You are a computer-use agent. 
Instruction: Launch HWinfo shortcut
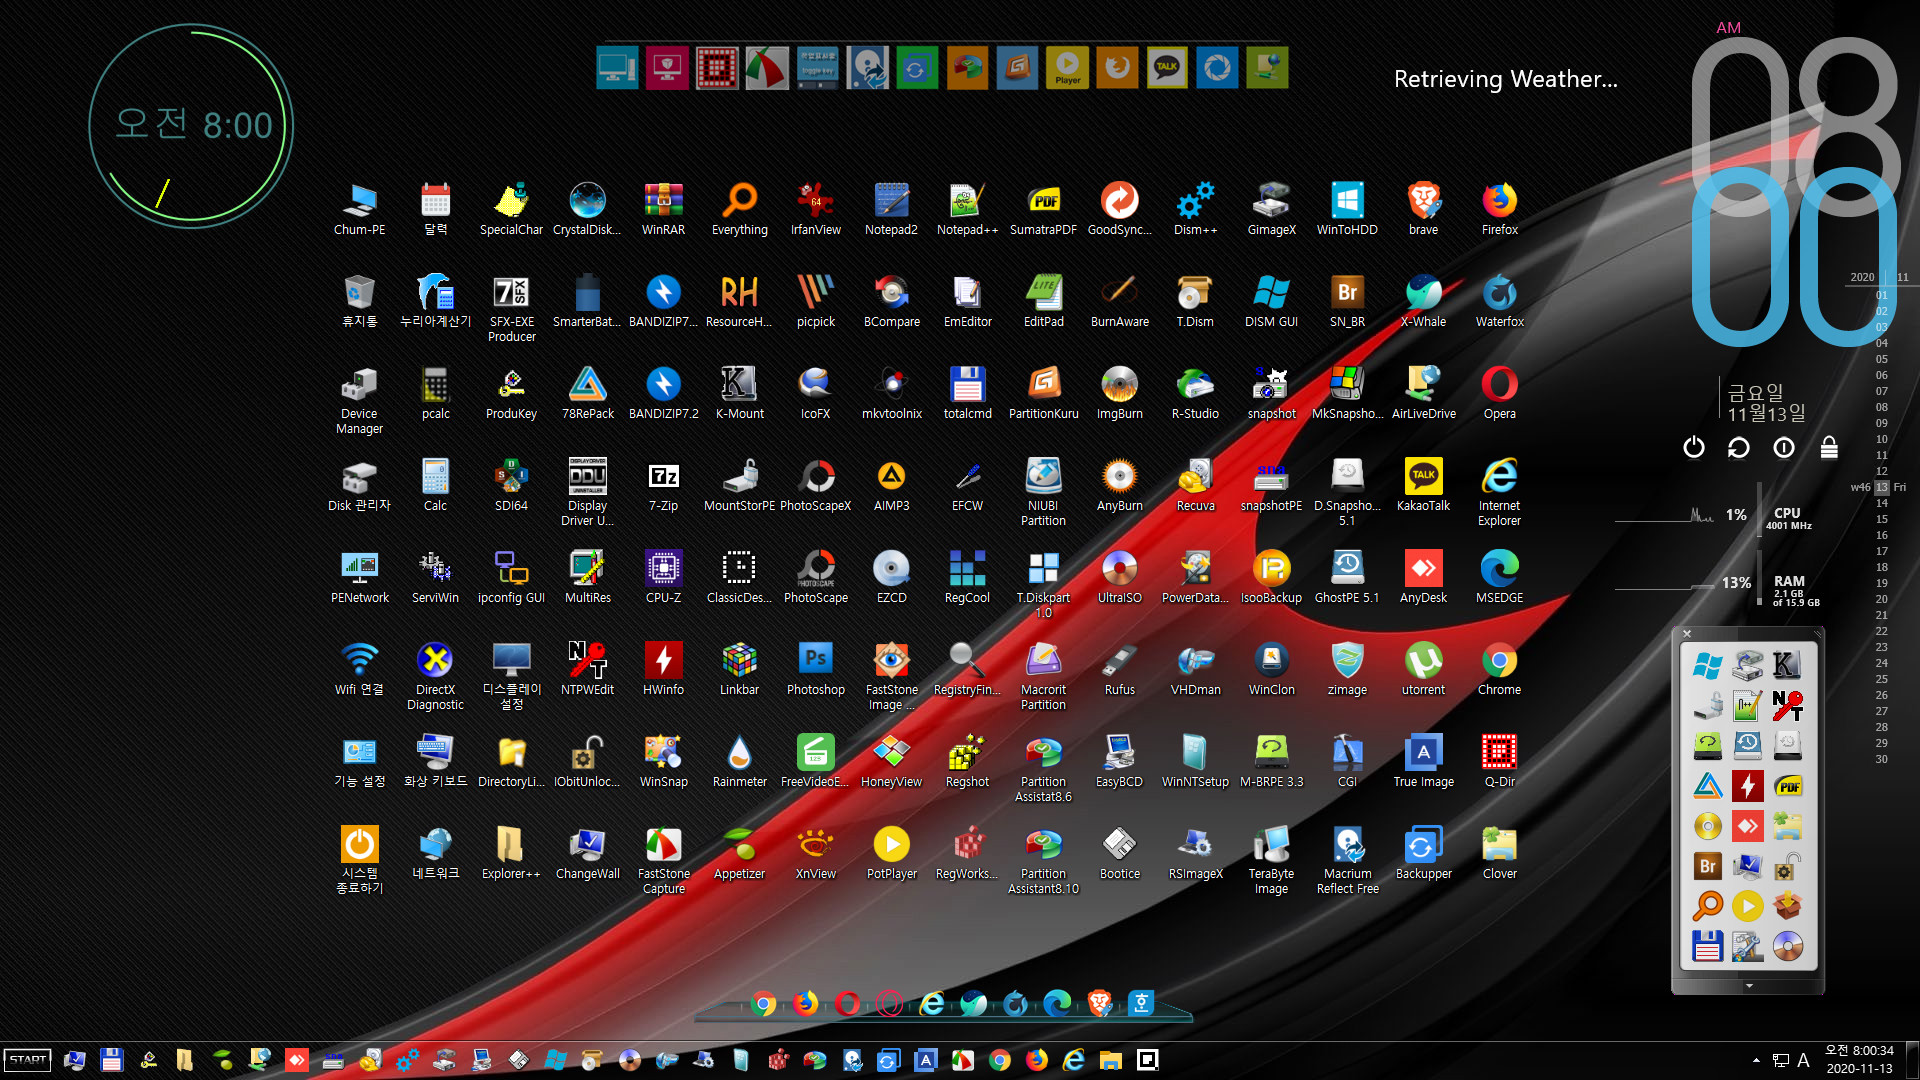coord(663,670)
